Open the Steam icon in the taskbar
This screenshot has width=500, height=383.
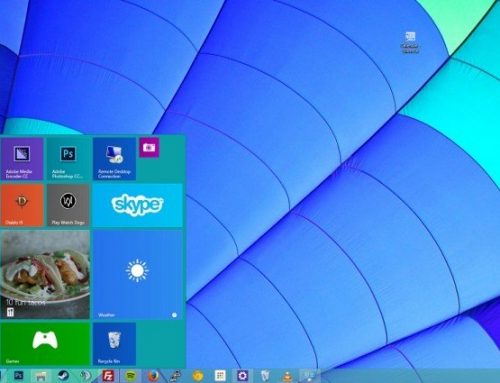63,376
